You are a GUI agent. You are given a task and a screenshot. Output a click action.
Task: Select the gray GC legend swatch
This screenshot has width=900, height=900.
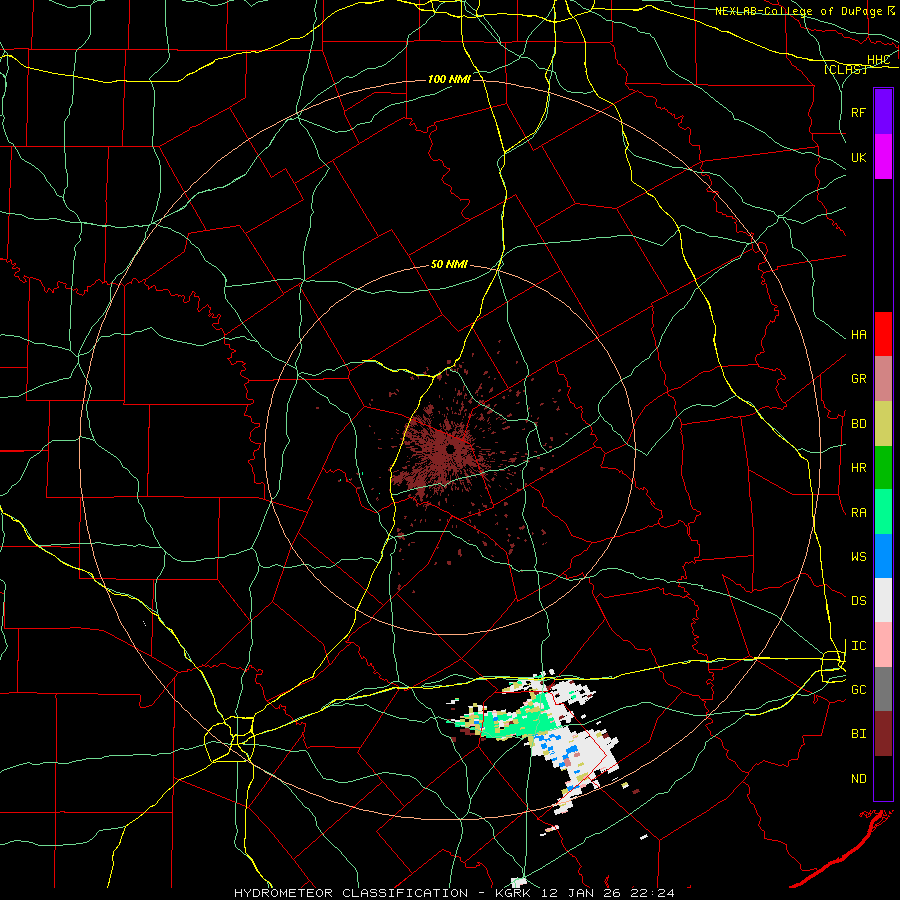883,689
